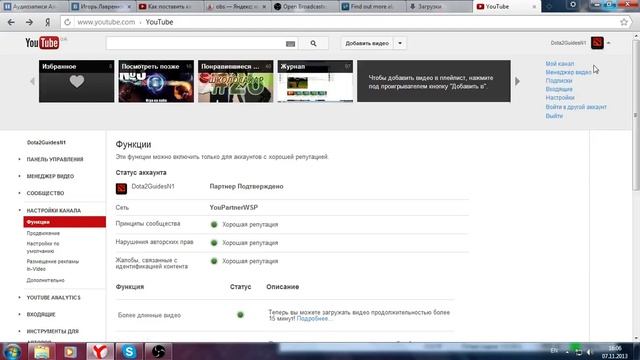Image resolution: width=640 pixels, height=360 pixels.
Task: Select Размещение рекламы In-Video sidebar item
Action: coord(53,265)
